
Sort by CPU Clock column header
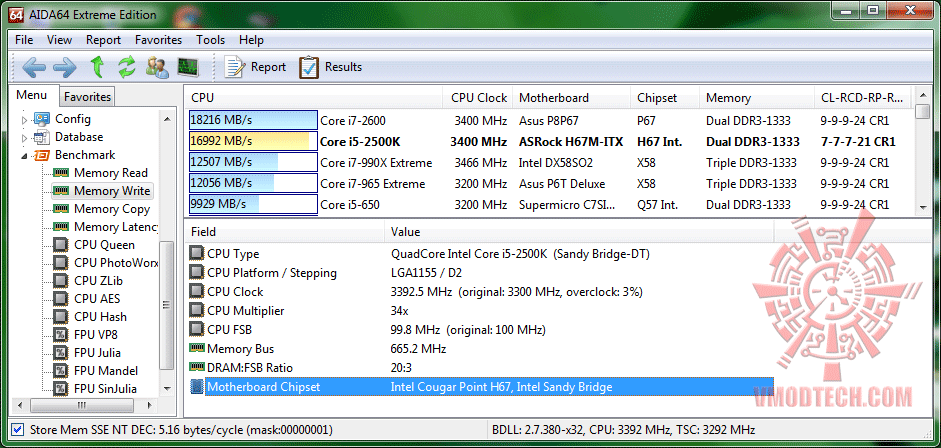pos(478,98)
